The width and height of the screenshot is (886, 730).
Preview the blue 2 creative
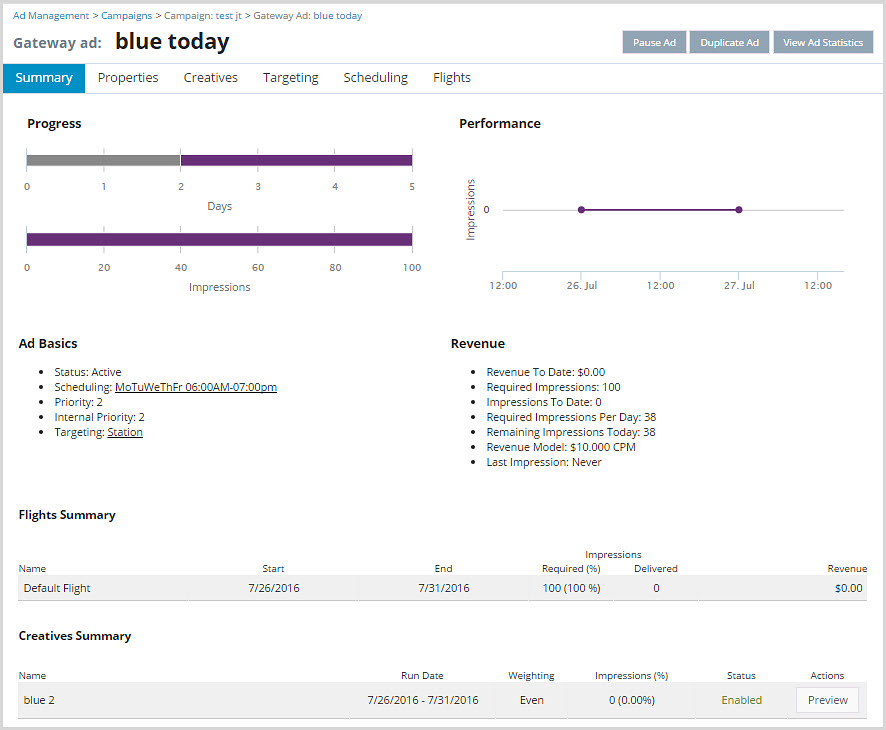[x=827, y=700]
